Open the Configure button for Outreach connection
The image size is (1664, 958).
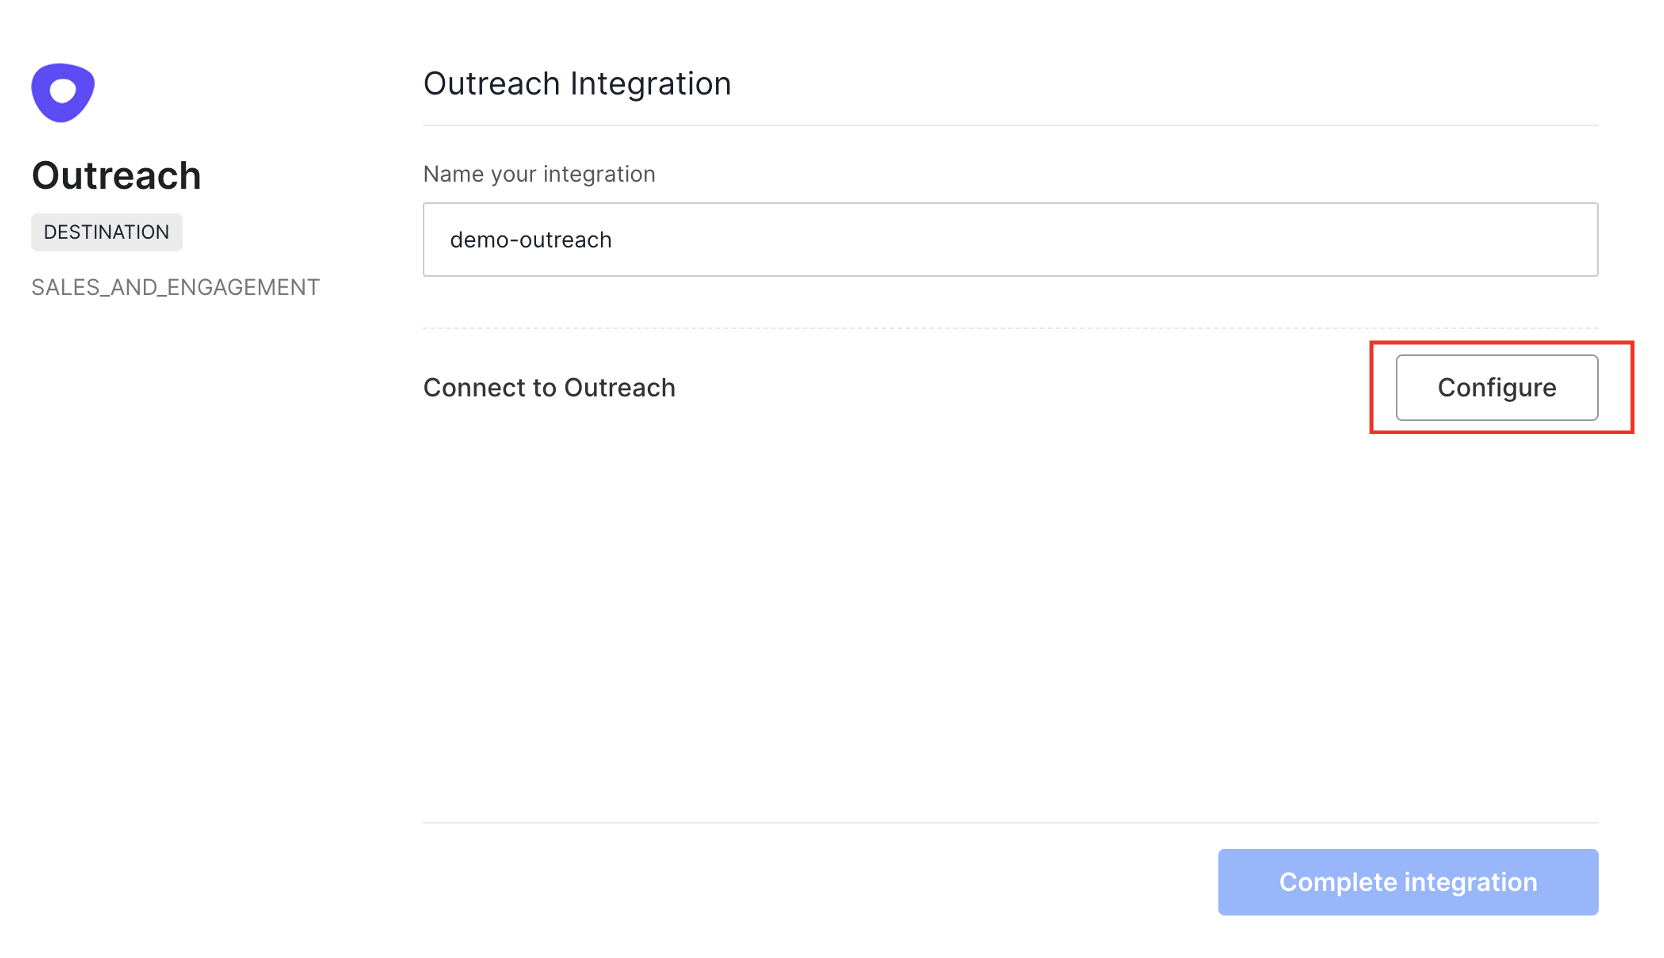(1496, 388)
